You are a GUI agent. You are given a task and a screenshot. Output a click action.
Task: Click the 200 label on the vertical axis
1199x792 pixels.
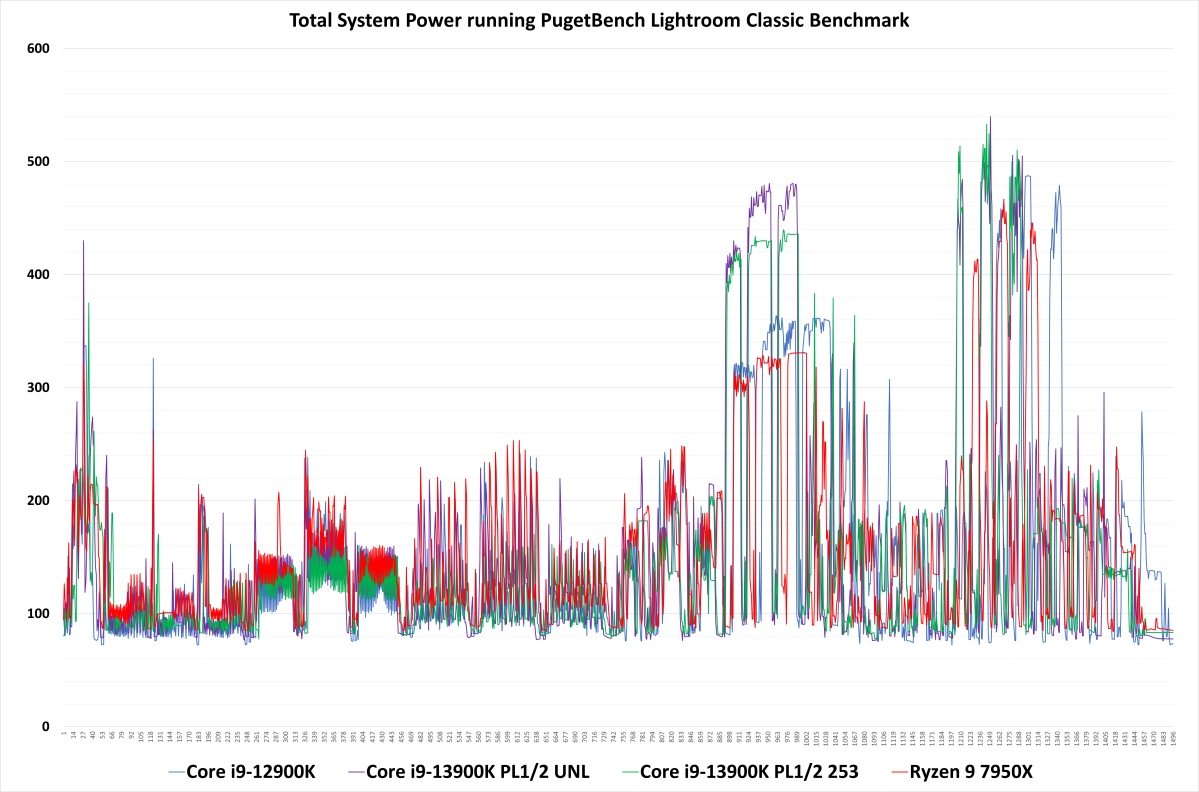point(37,500)
